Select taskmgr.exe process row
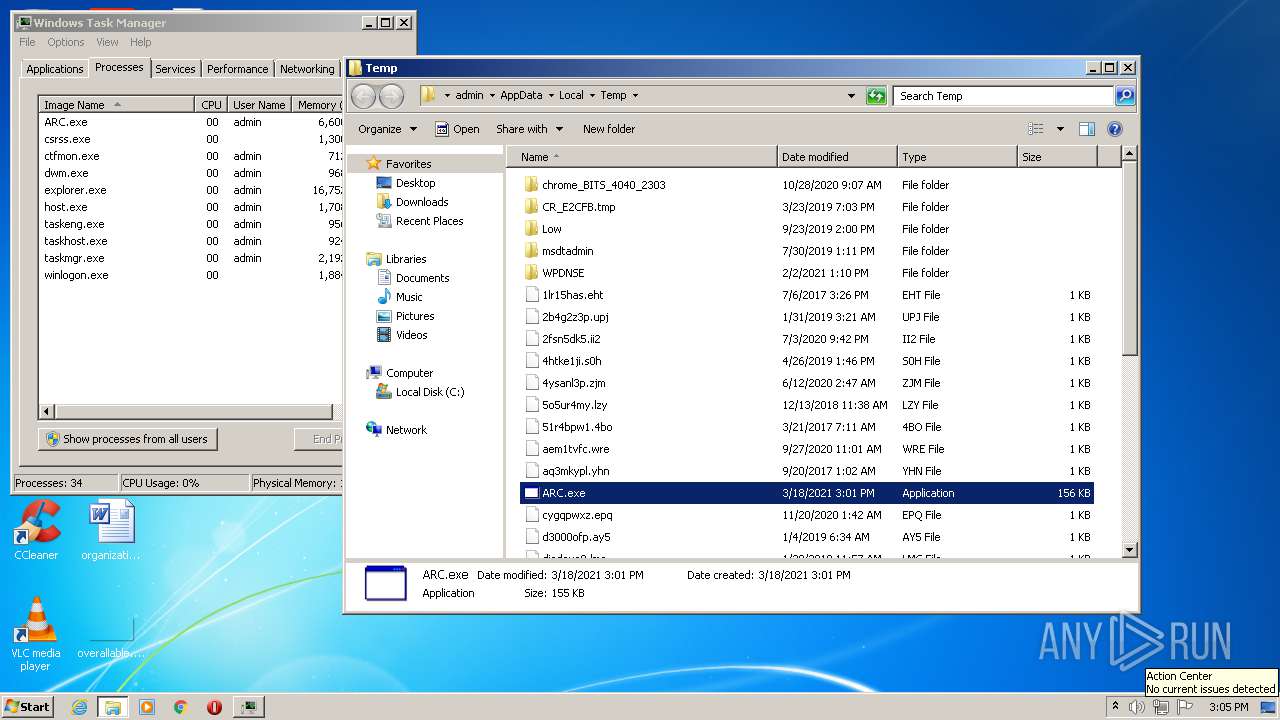The width and height of the screenshot is (1280, 720). (190, 258)
